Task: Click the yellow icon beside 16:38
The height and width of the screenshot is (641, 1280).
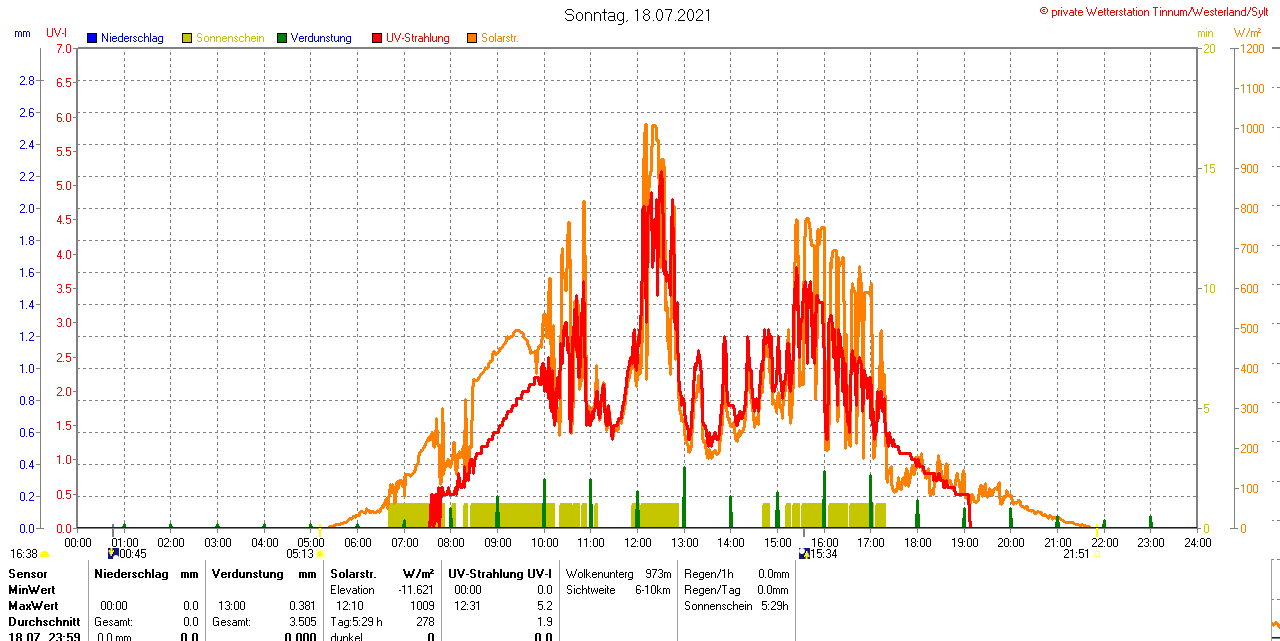Action: [45, 554]
